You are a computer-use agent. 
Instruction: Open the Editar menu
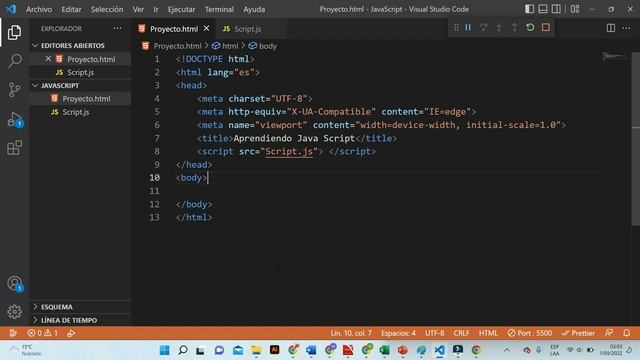[x=71, y=9]
